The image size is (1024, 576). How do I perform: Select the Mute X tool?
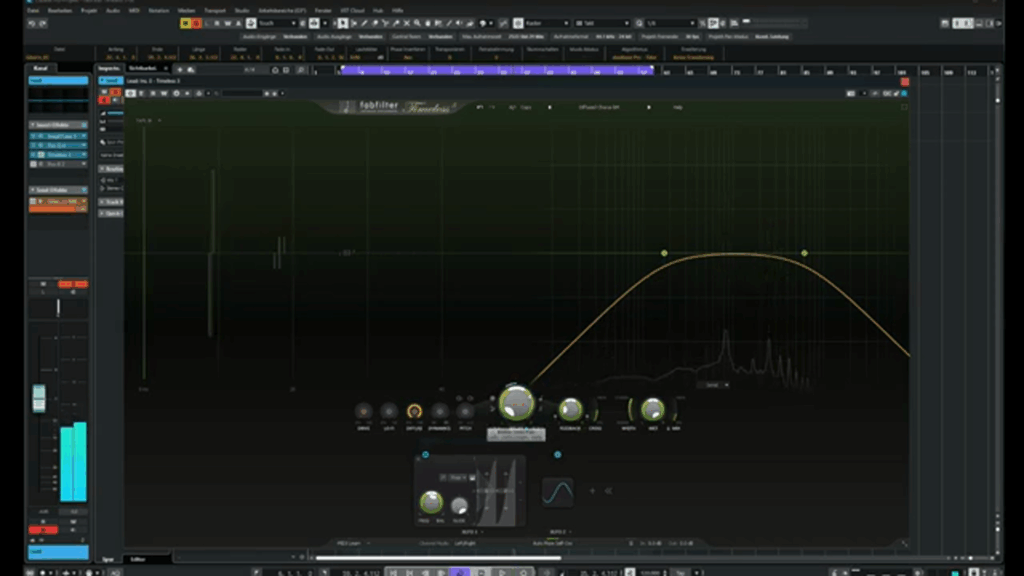click(406, 24)
